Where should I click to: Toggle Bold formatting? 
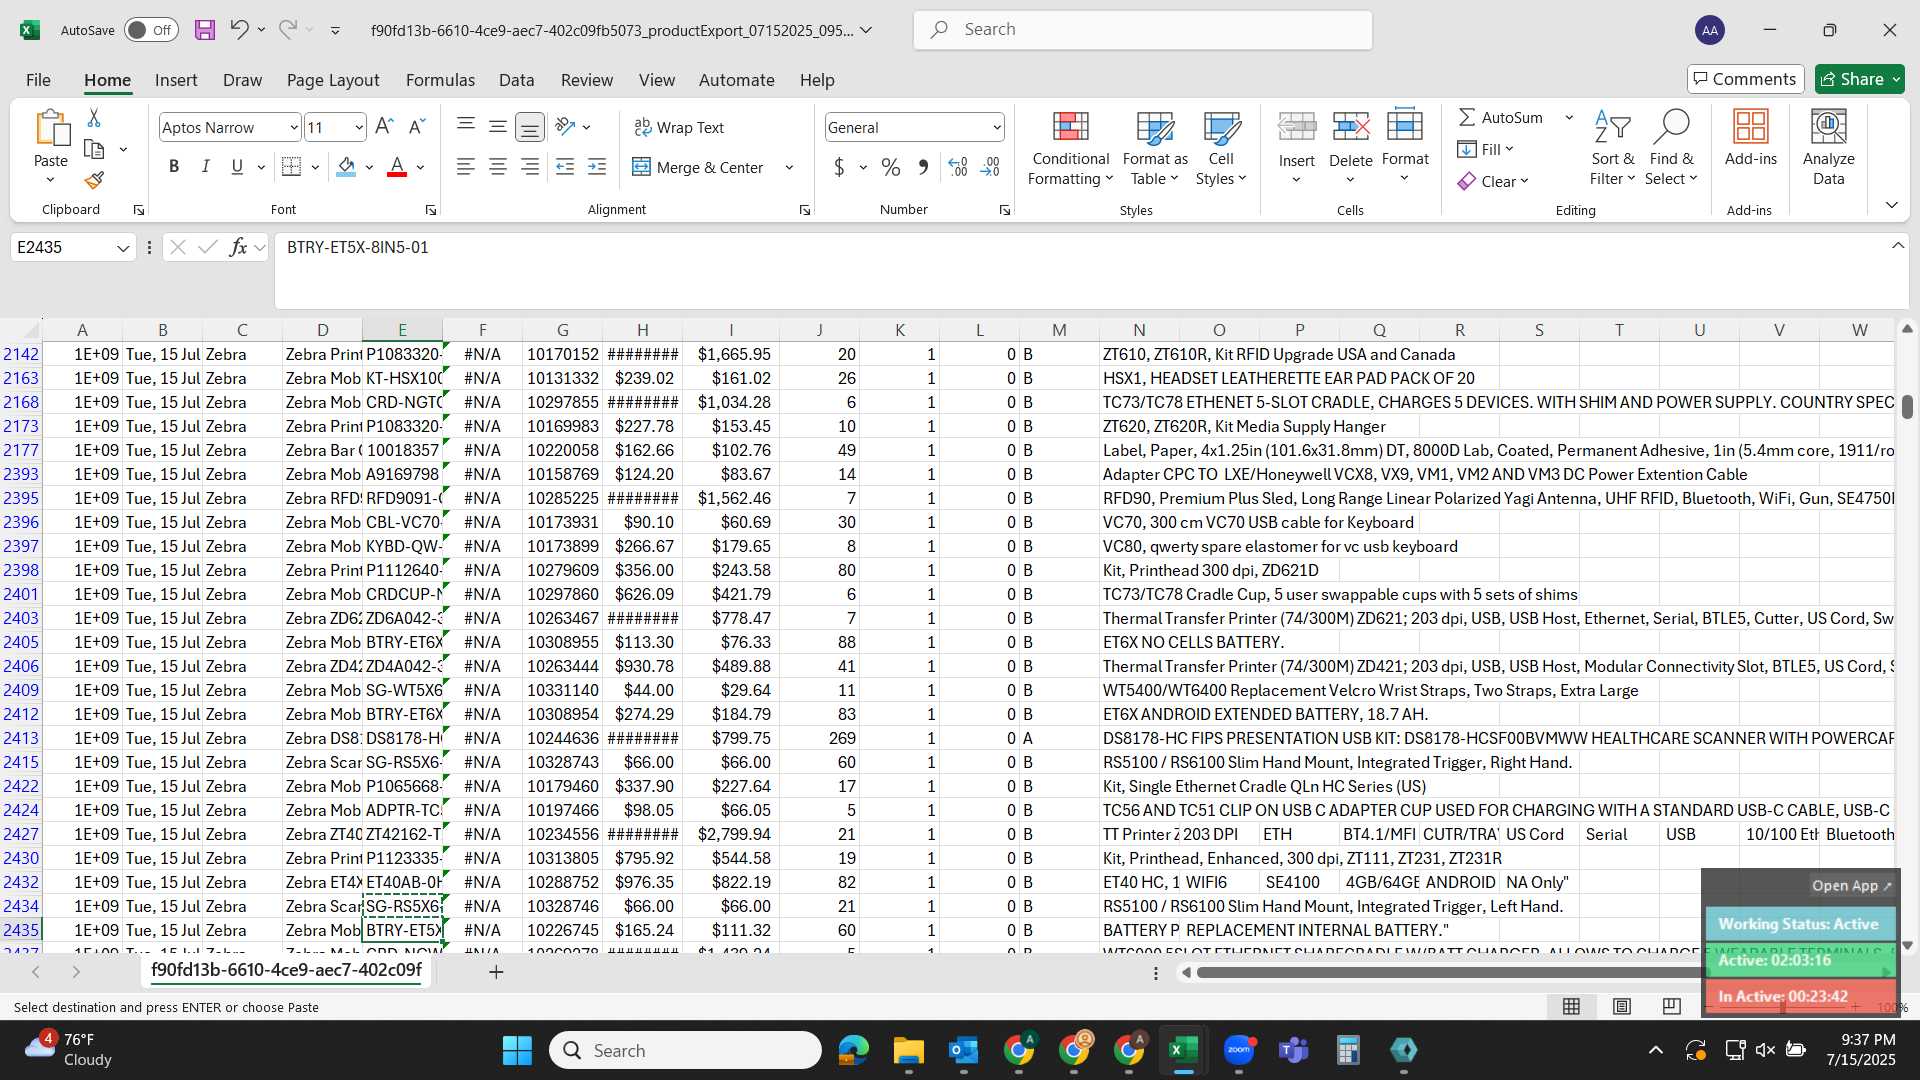coord(174,167)
